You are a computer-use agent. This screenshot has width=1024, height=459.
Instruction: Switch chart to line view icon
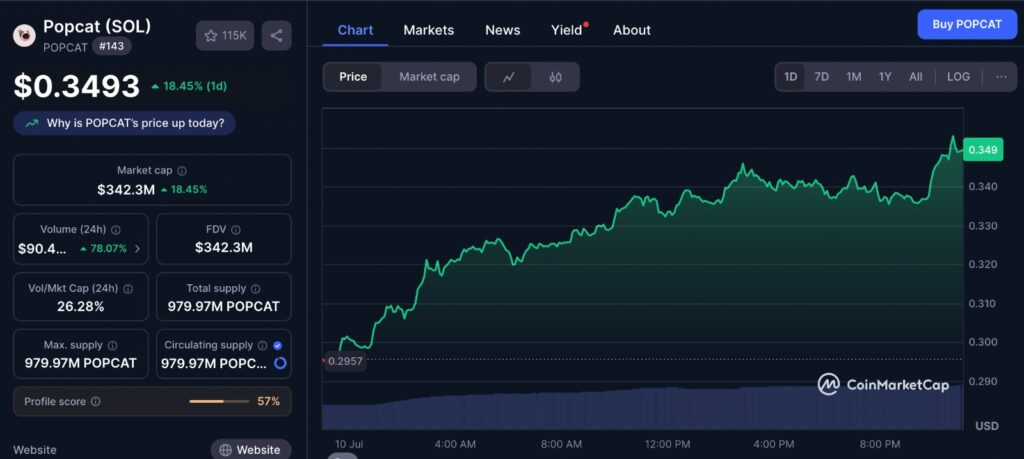click(x=509, y=77)
